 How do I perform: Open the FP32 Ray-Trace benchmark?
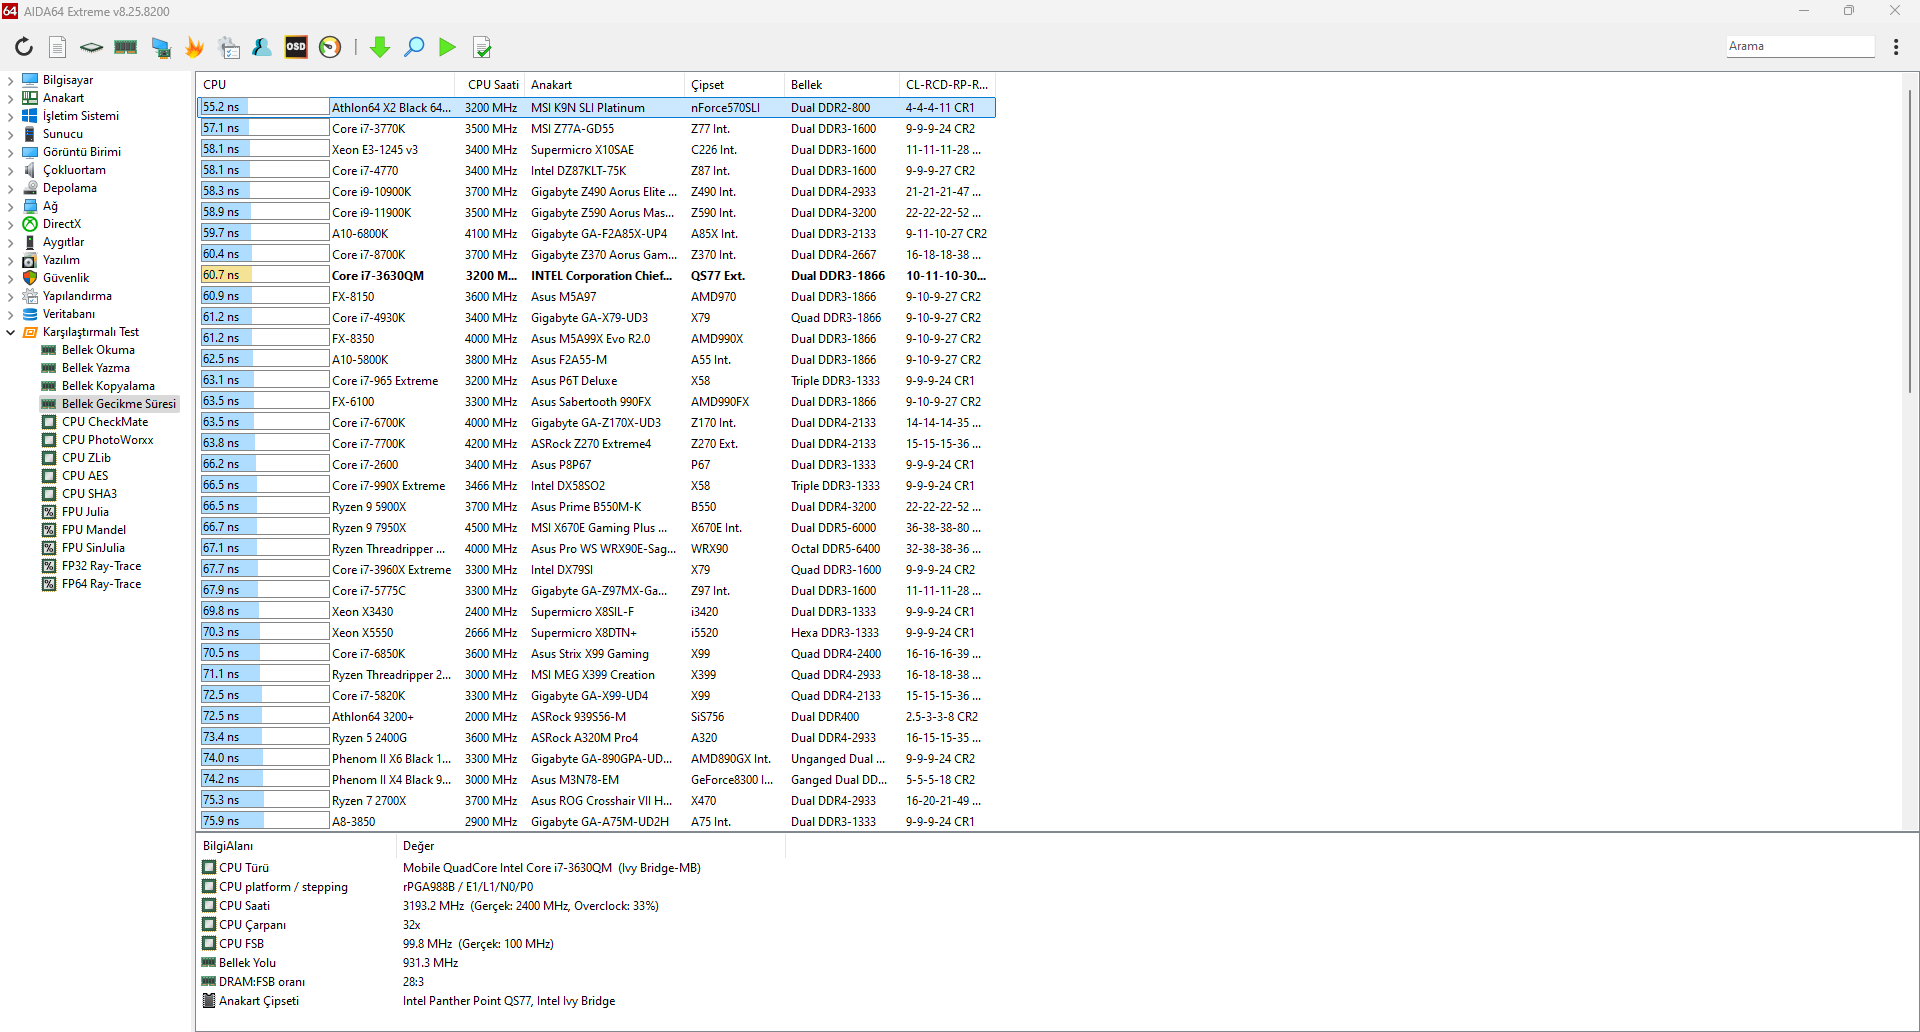(x=101, y=566)
